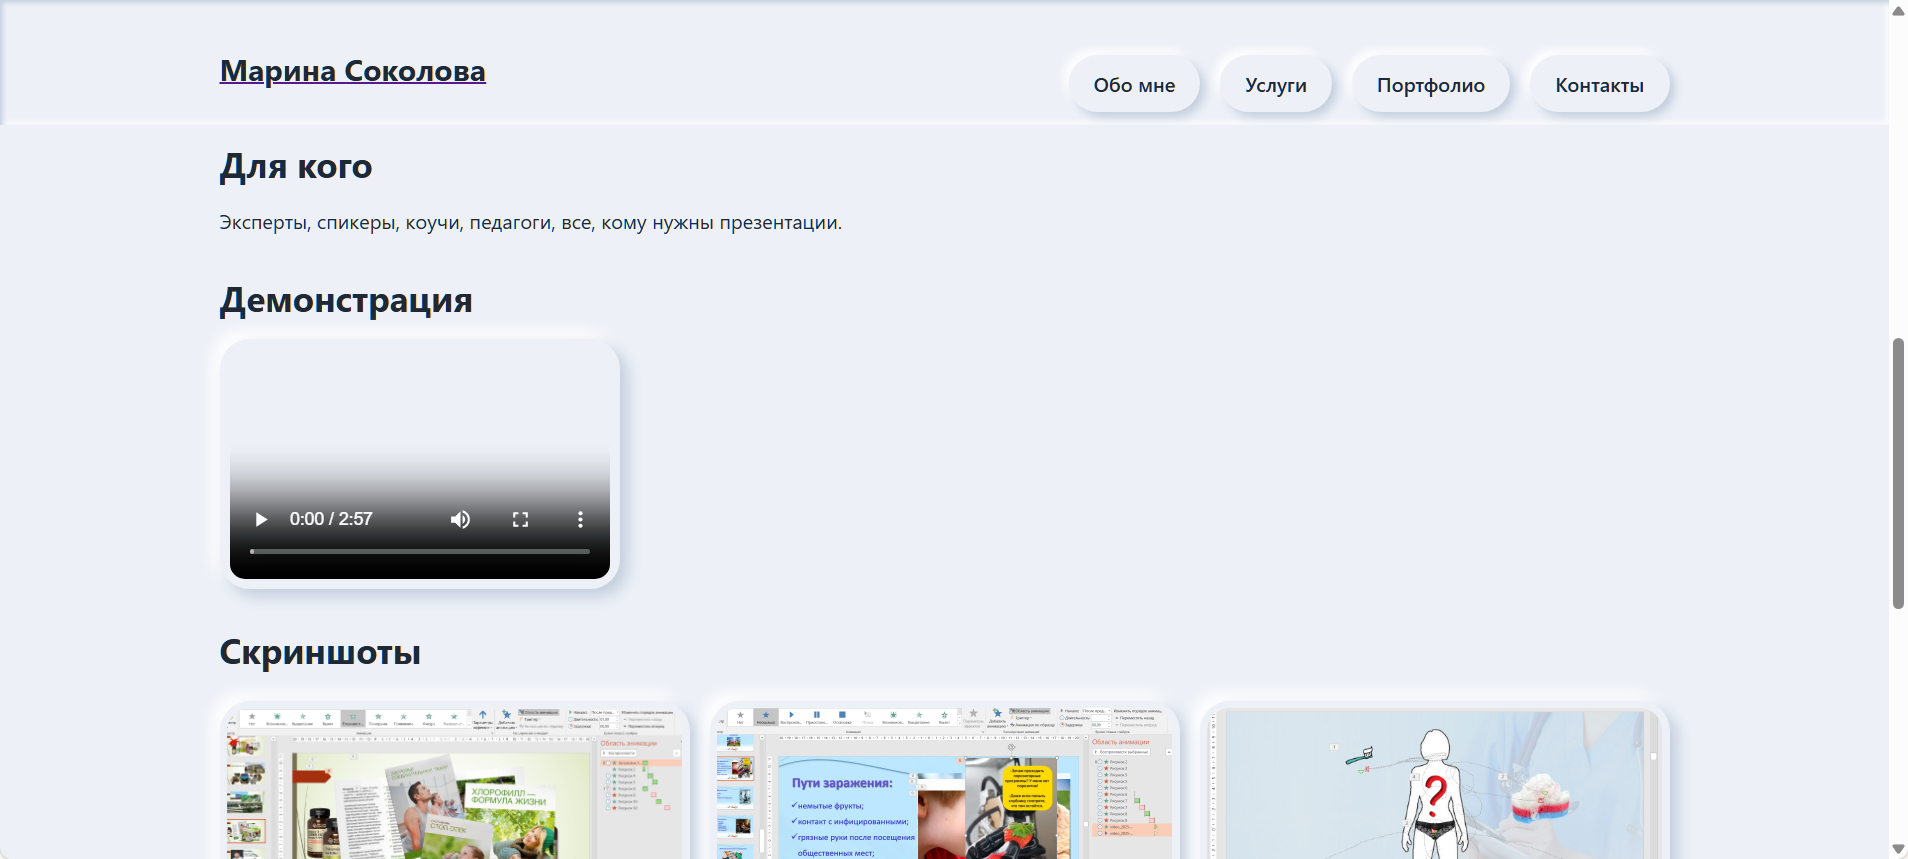
Task: Open the Обо мне section
Action: pos(1134,85)
